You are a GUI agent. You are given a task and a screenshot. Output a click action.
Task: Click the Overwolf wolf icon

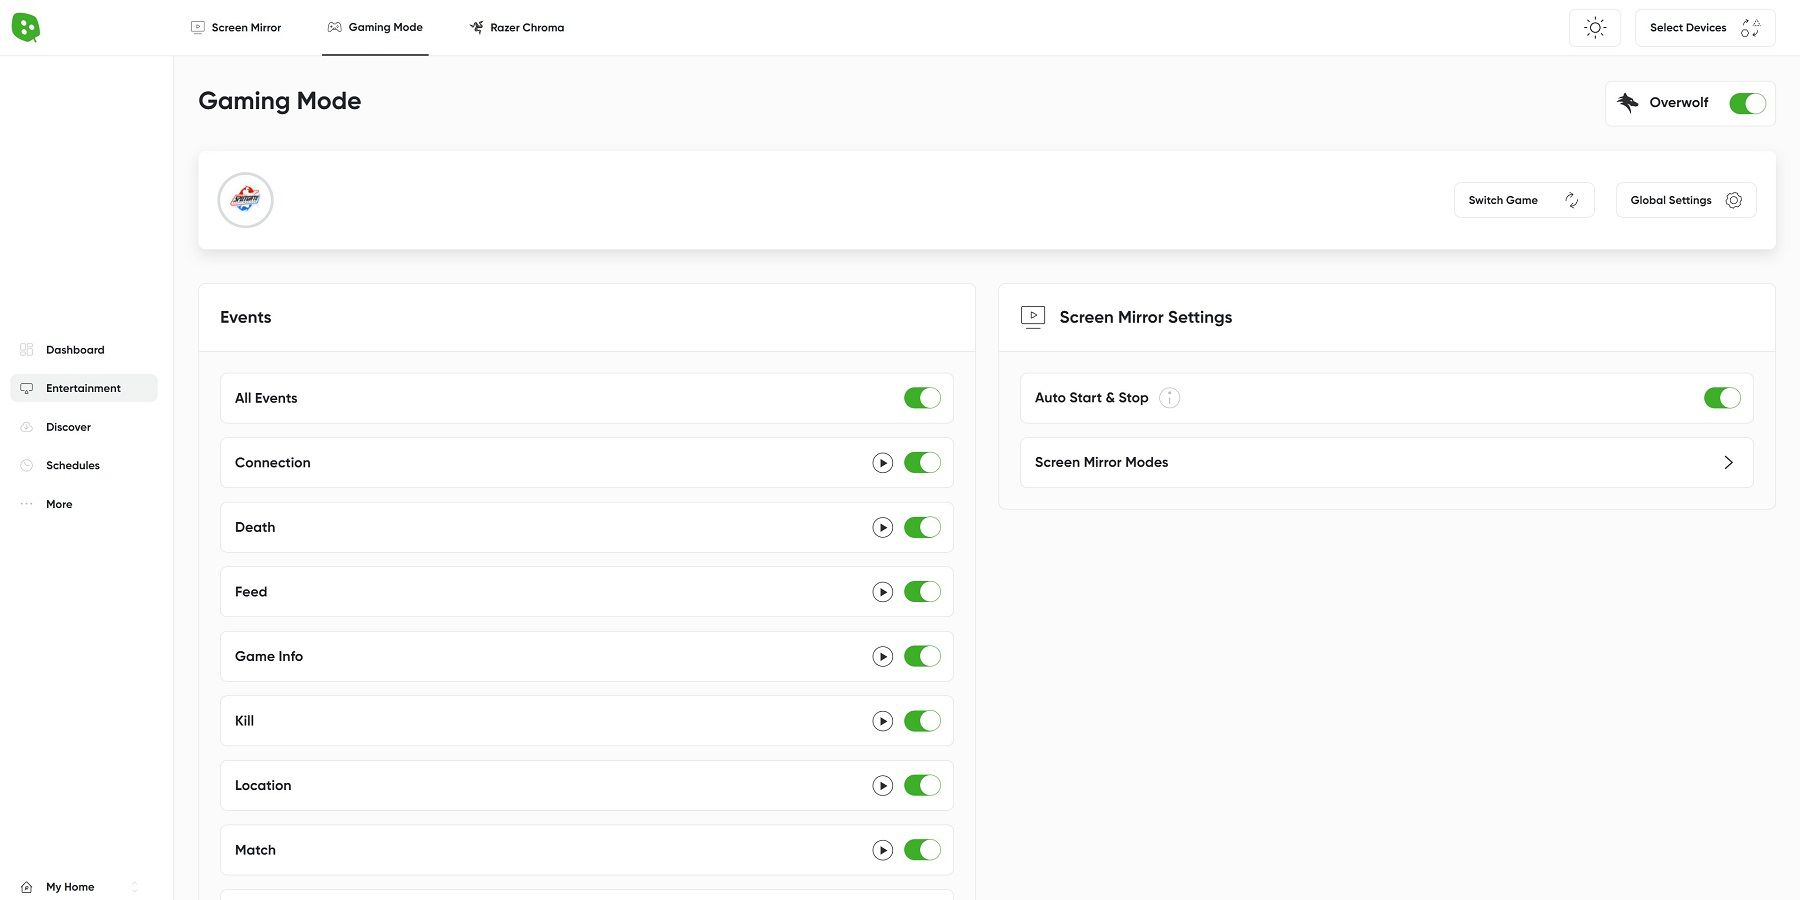1628,103
